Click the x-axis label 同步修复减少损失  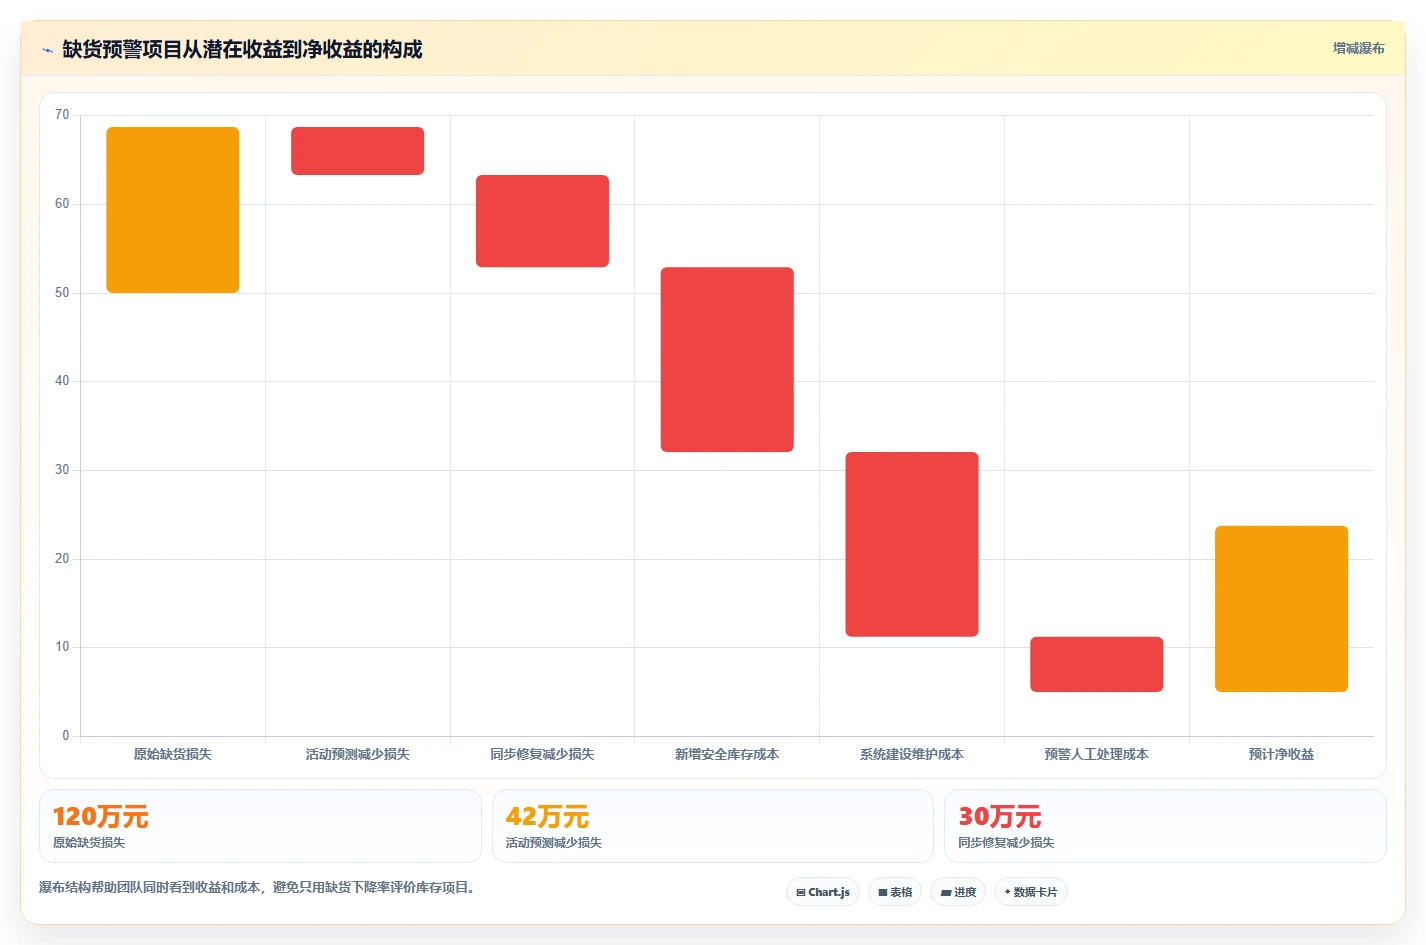point(542,754)
